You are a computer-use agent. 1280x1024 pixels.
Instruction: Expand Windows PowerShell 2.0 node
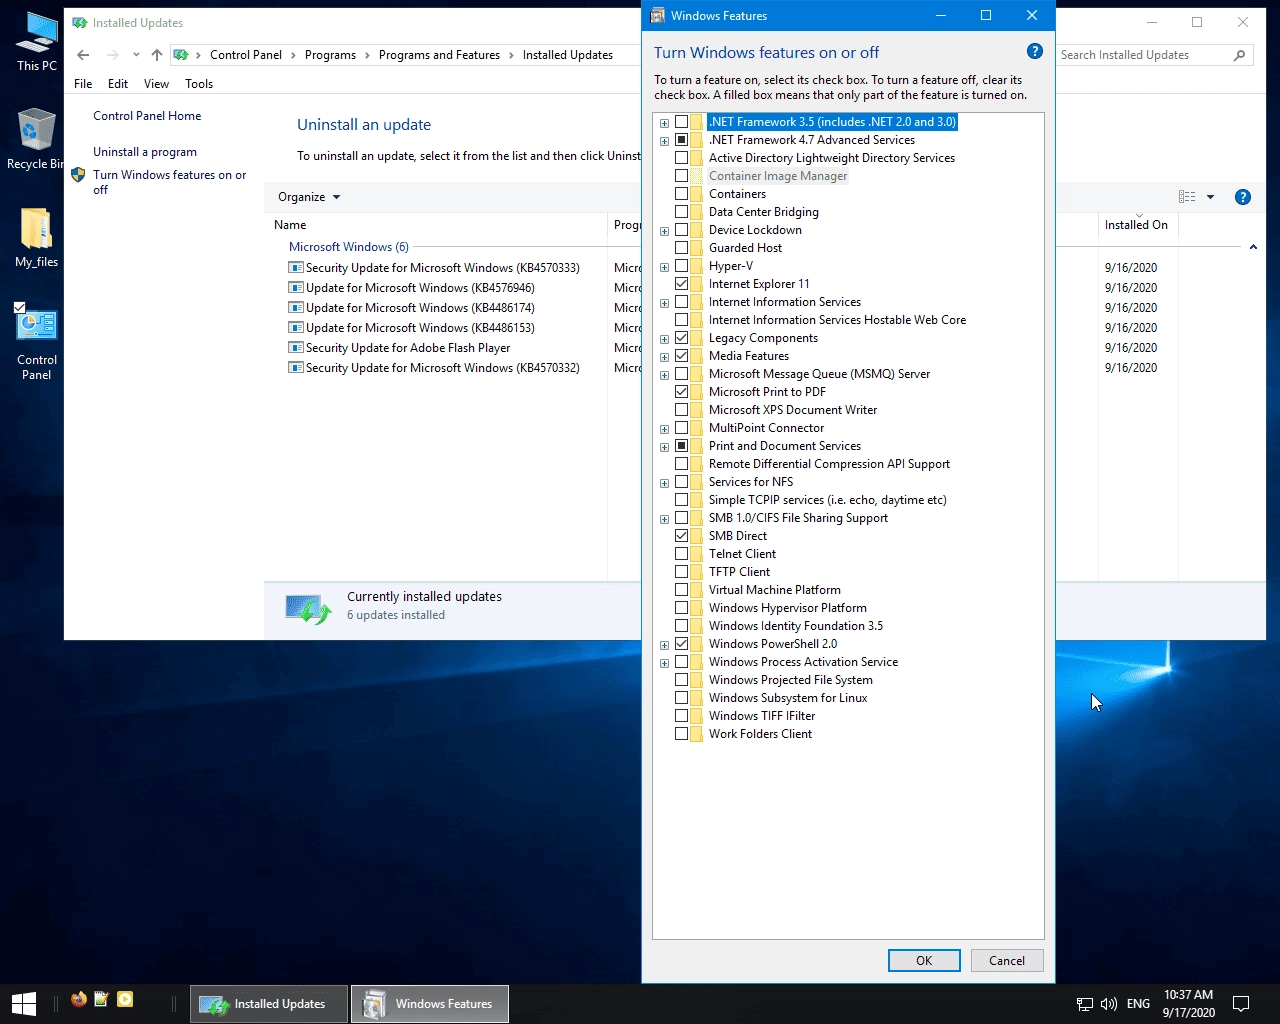[x=664, y=645]
